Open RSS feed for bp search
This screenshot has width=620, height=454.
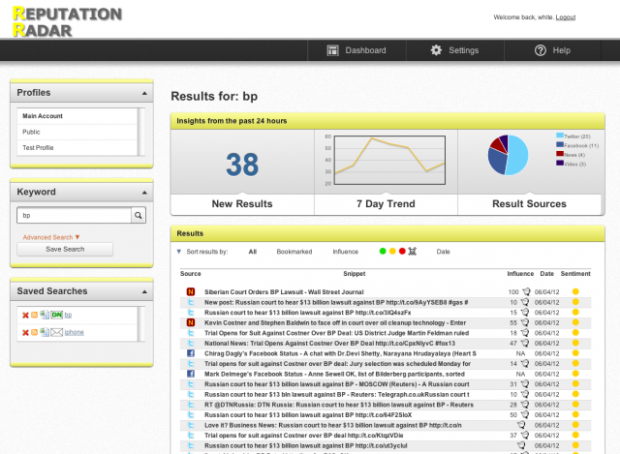[x=34, y=315]
